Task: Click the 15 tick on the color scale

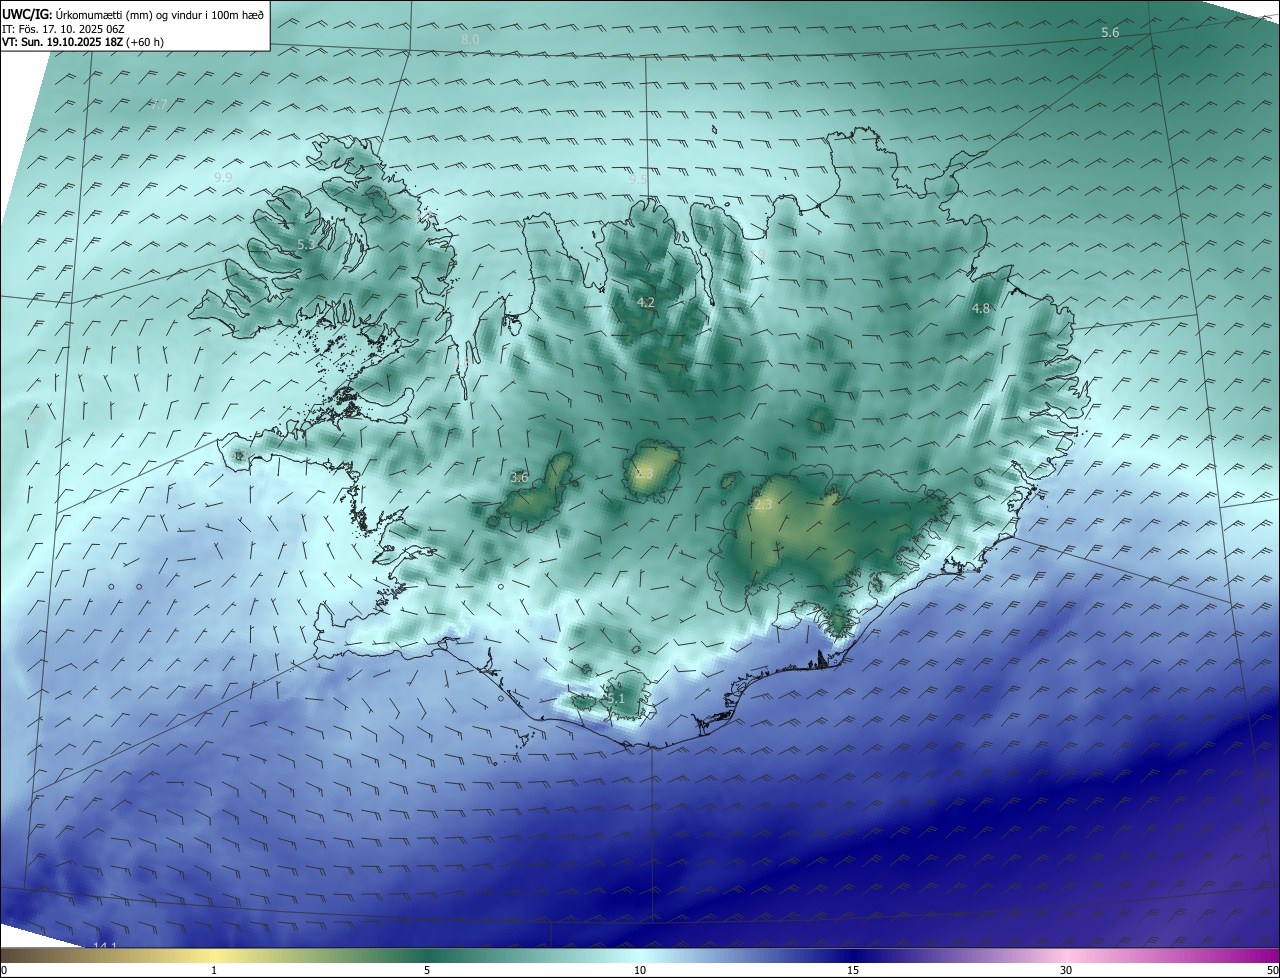Action: click(853, 970)
